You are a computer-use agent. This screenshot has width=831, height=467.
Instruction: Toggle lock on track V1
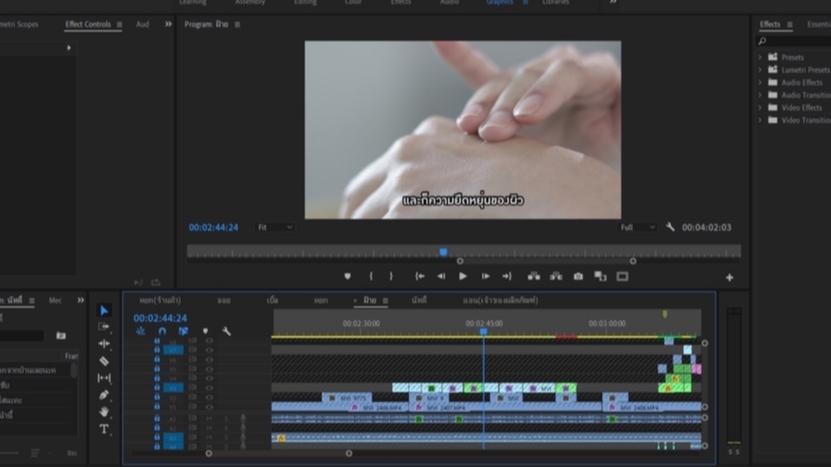[x=157, y=407]
